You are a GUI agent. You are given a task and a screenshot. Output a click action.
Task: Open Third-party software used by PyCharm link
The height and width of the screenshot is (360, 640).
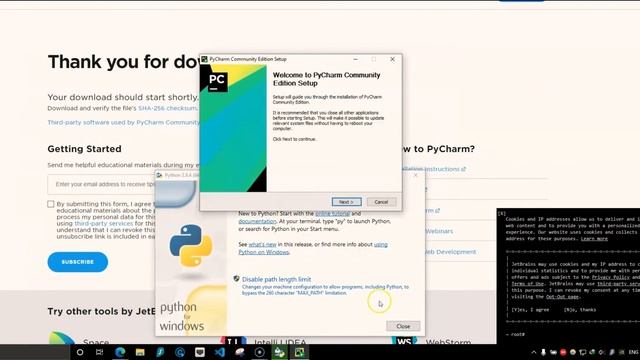pos(123,122)
